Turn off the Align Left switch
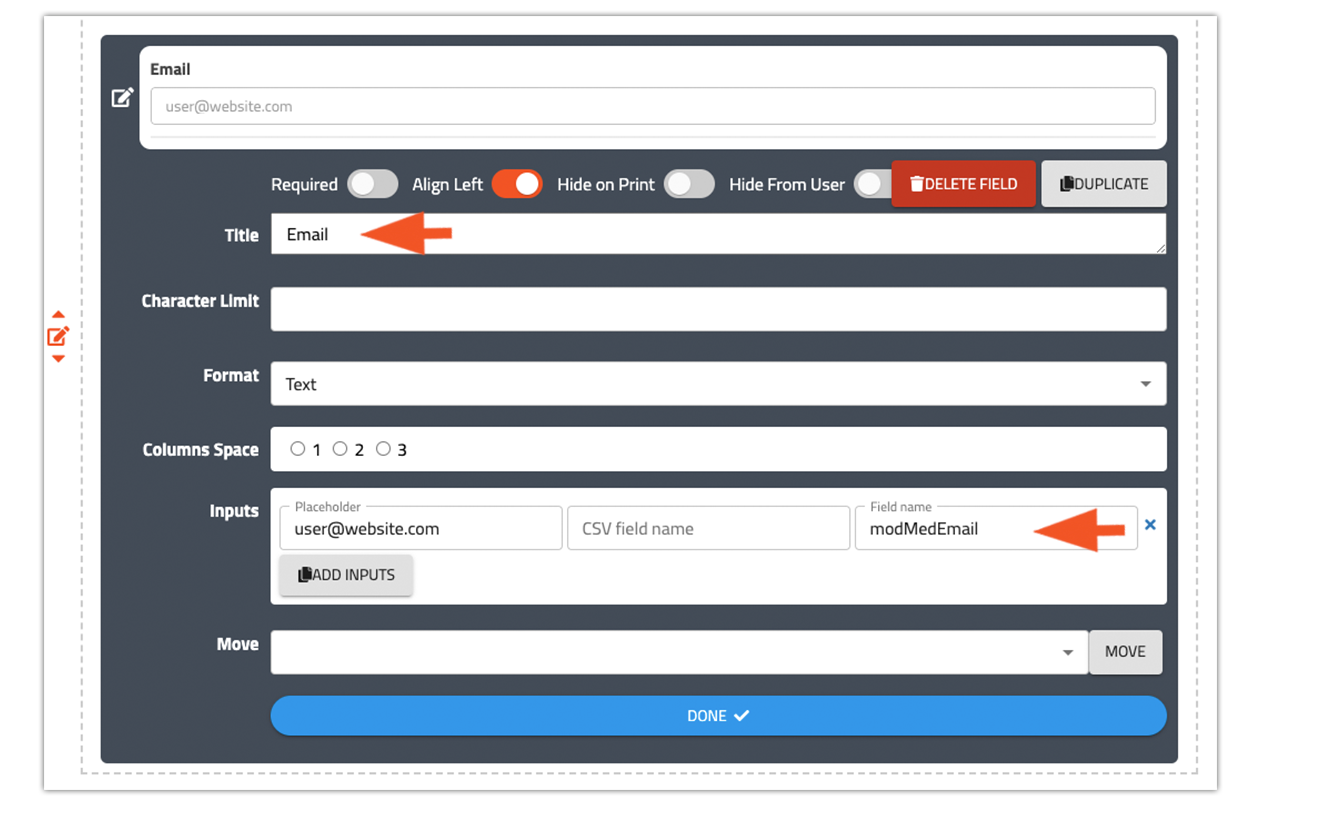The image size is (1323, 813). point(517,184)
